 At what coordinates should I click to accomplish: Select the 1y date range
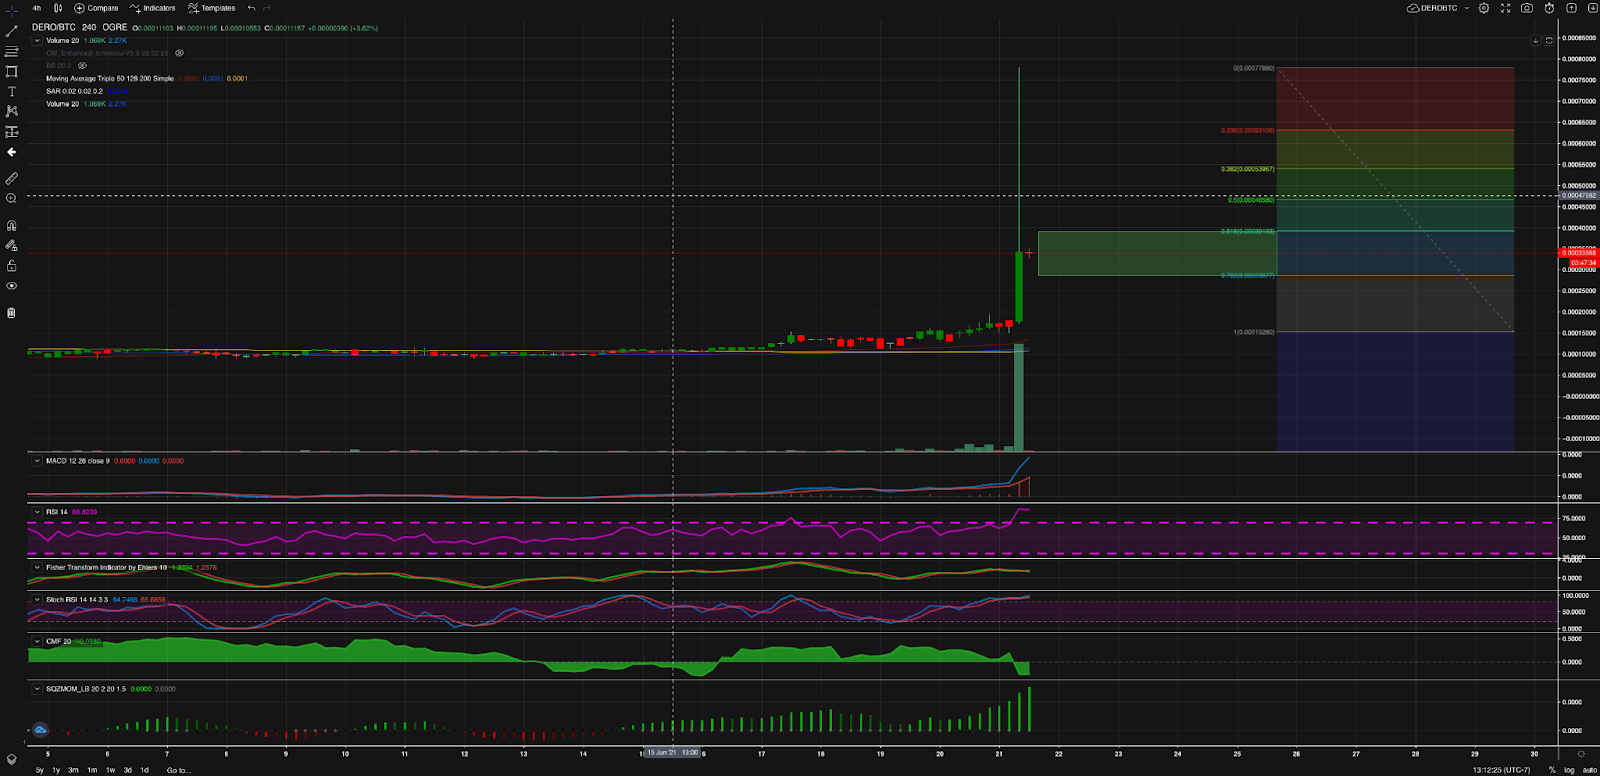coord(56,770)
